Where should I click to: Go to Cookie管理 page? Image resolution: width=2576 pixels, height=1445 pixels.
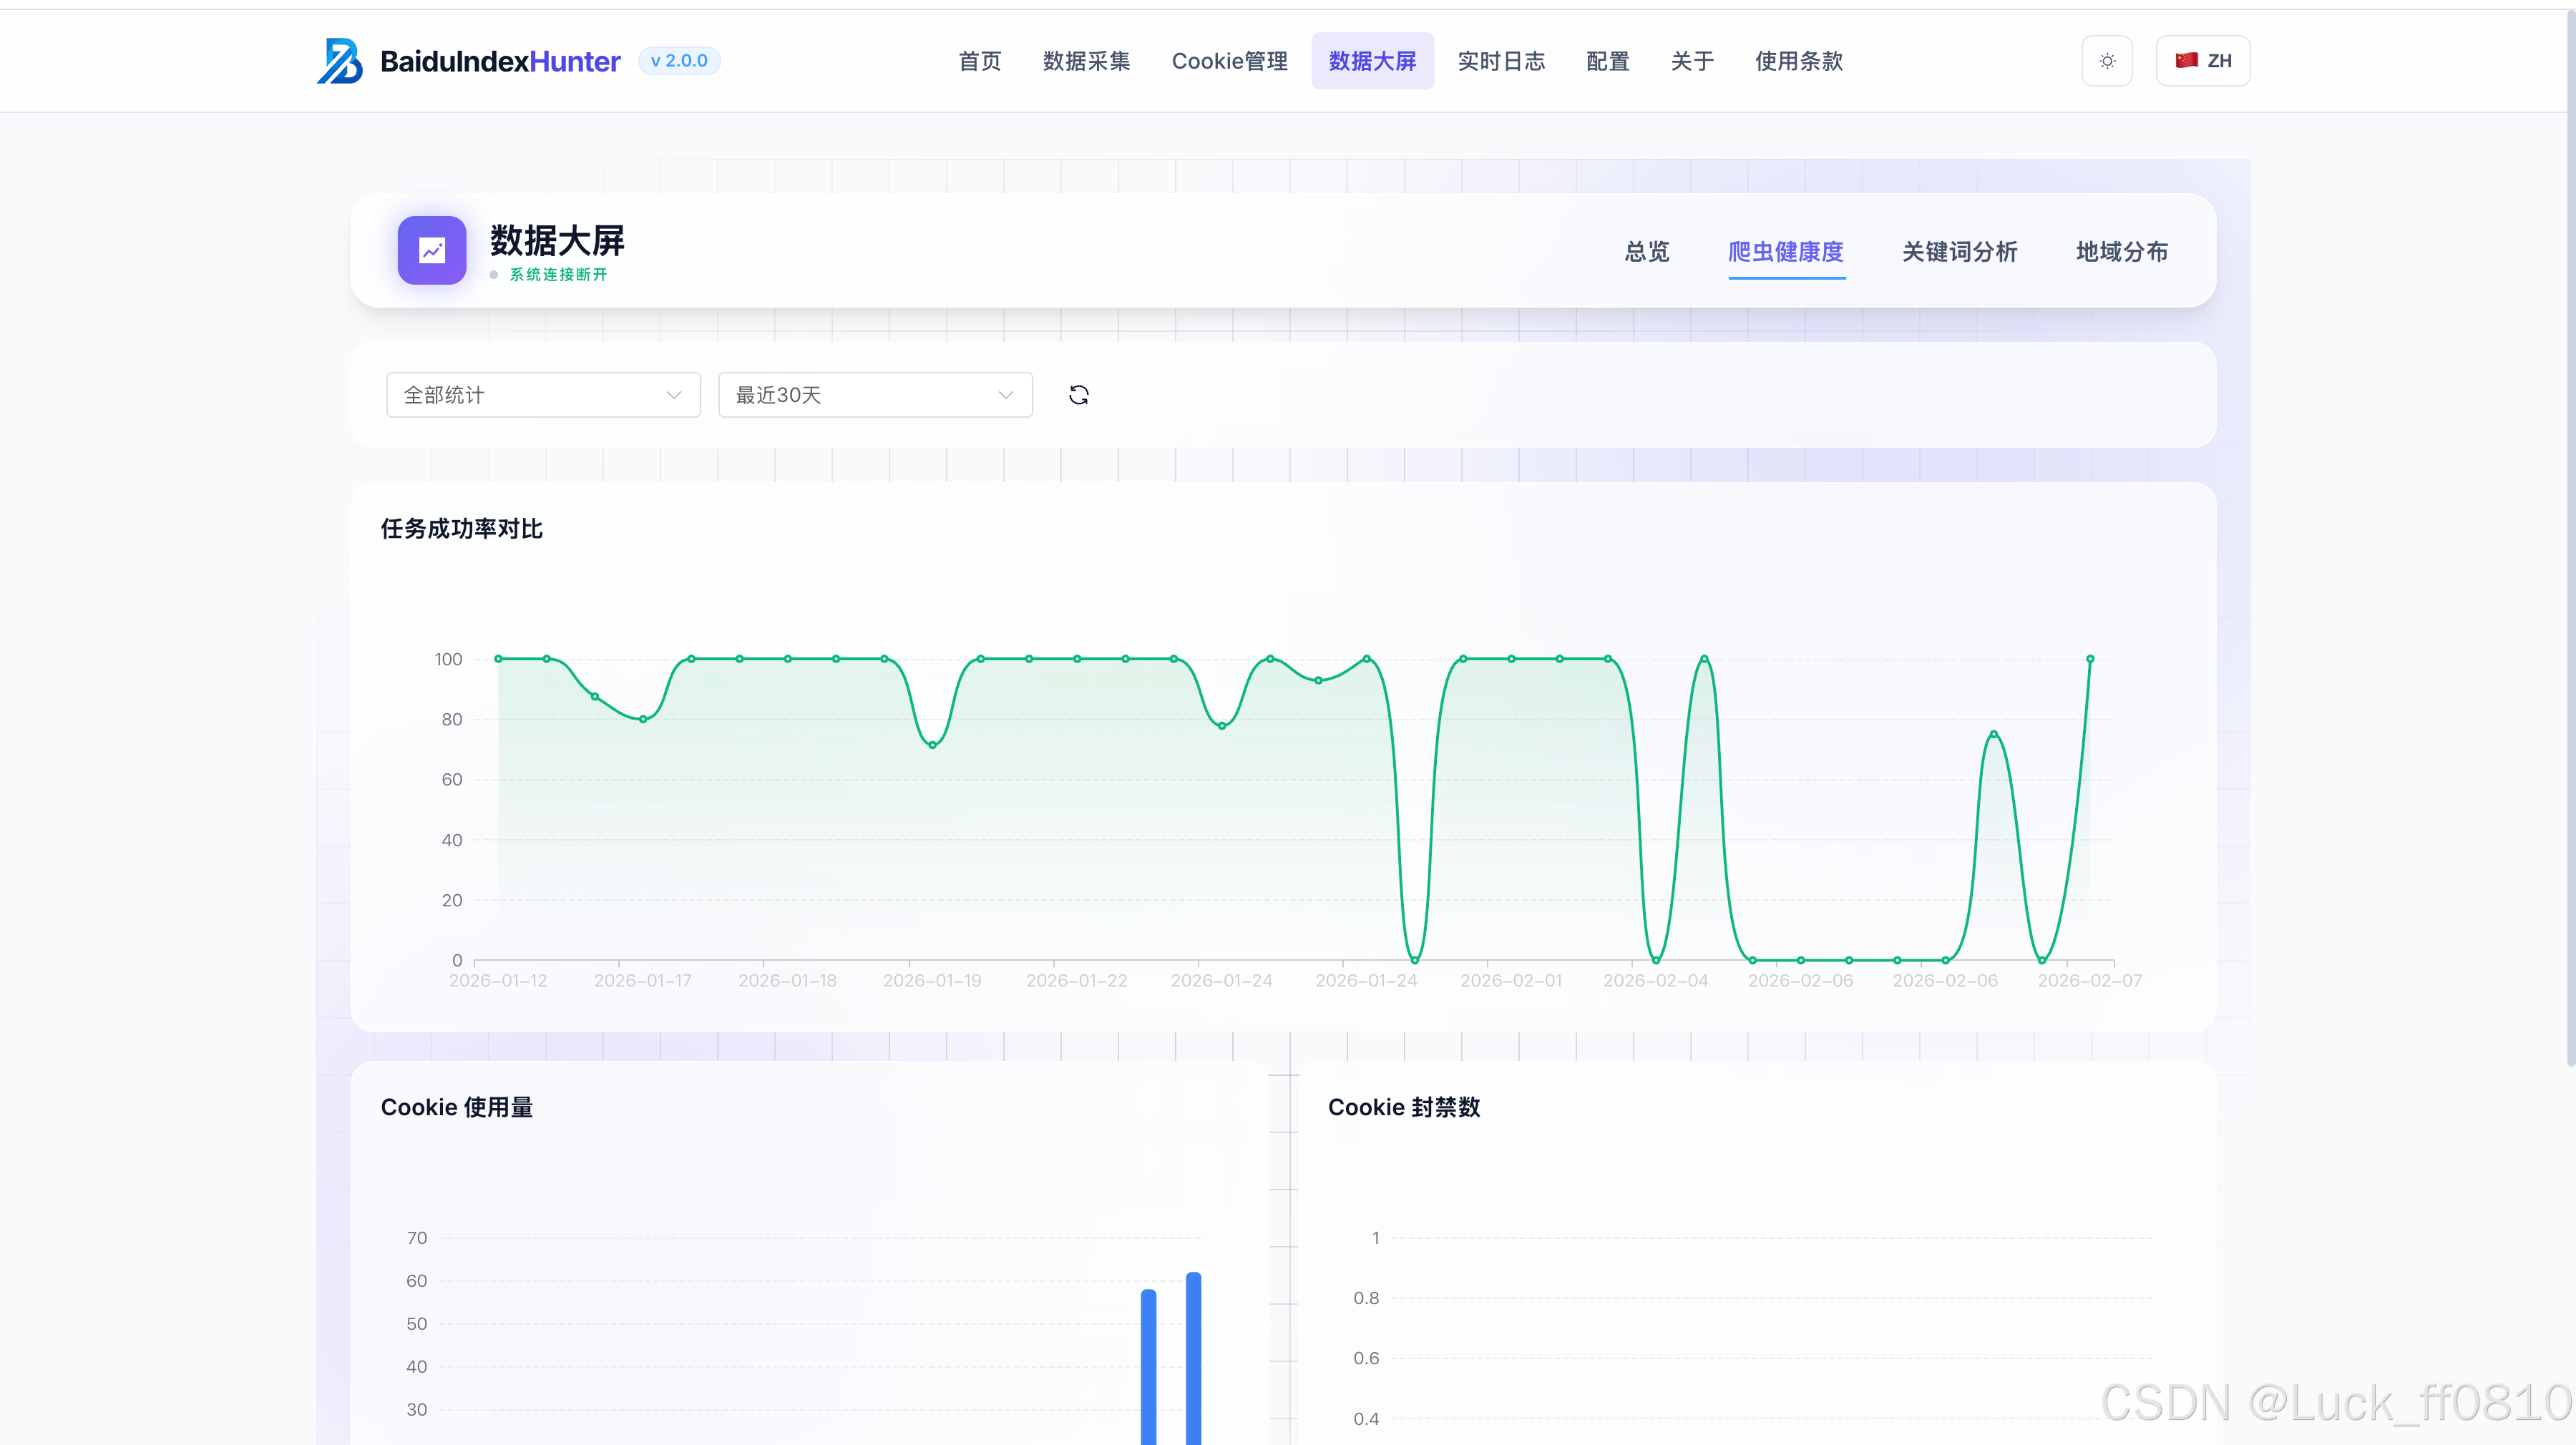[x=1229, y=61]
